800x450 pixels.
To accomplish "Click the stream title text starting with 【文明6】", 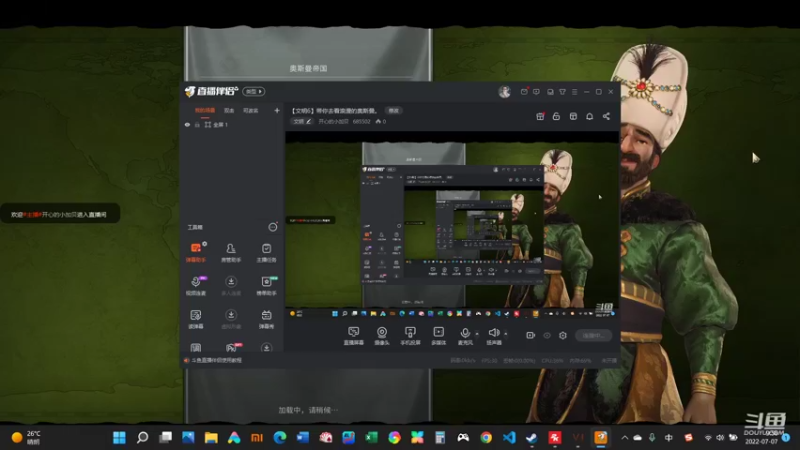I will point(335,110).
